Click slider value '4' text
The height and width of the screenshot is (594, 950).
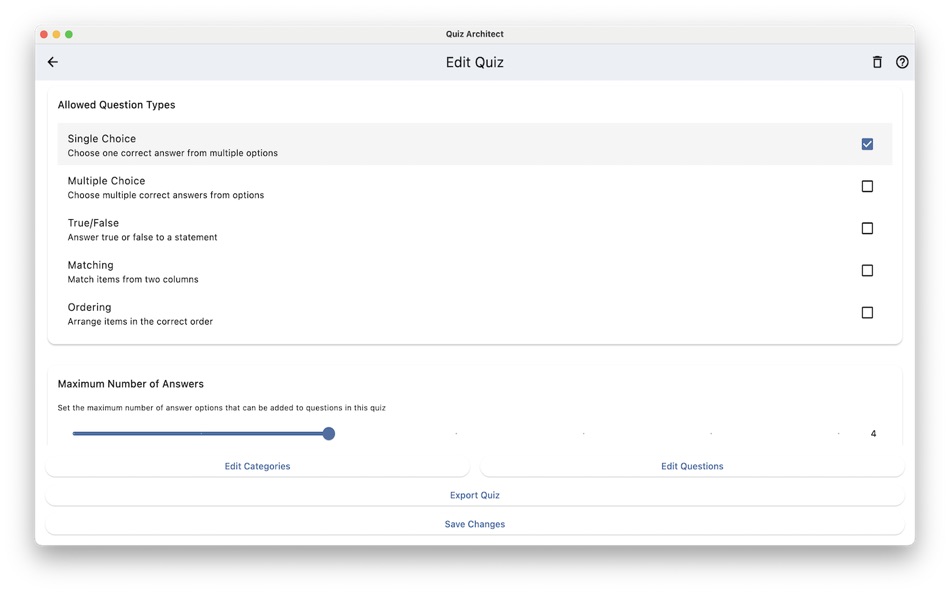[x=873, y=433]
